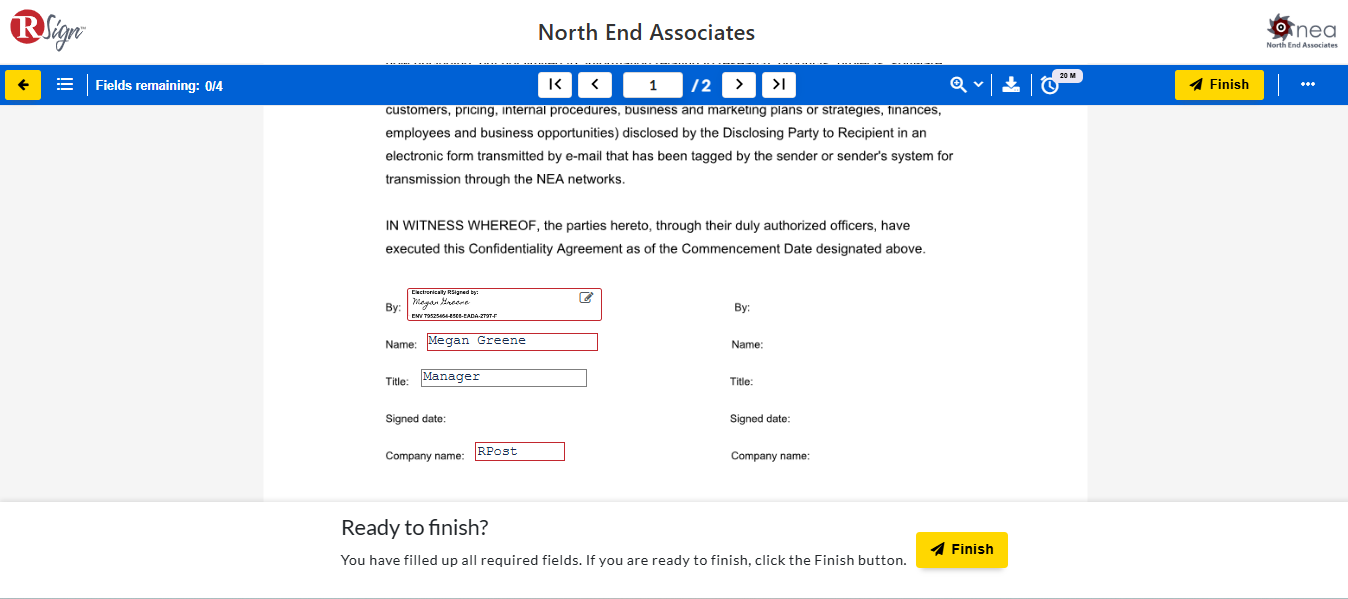Jump to the first page
Image resolution: width=1348 pixels, height=599 pixels.
click(555, 85)
